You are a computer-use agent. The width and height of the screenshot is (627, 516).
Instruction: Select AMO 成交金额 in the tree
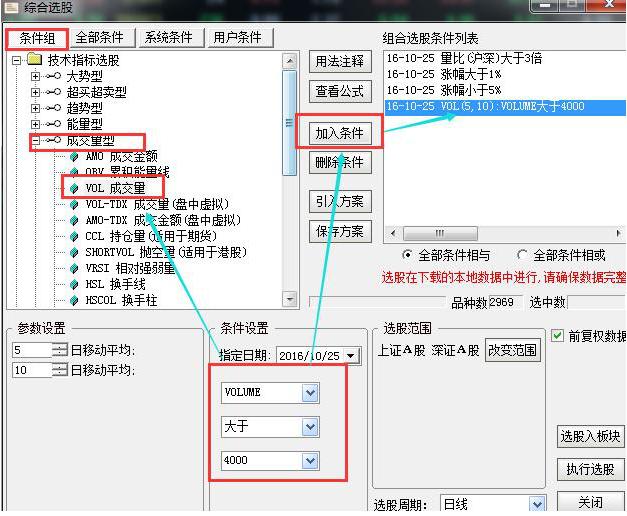[x=122, y=156]
